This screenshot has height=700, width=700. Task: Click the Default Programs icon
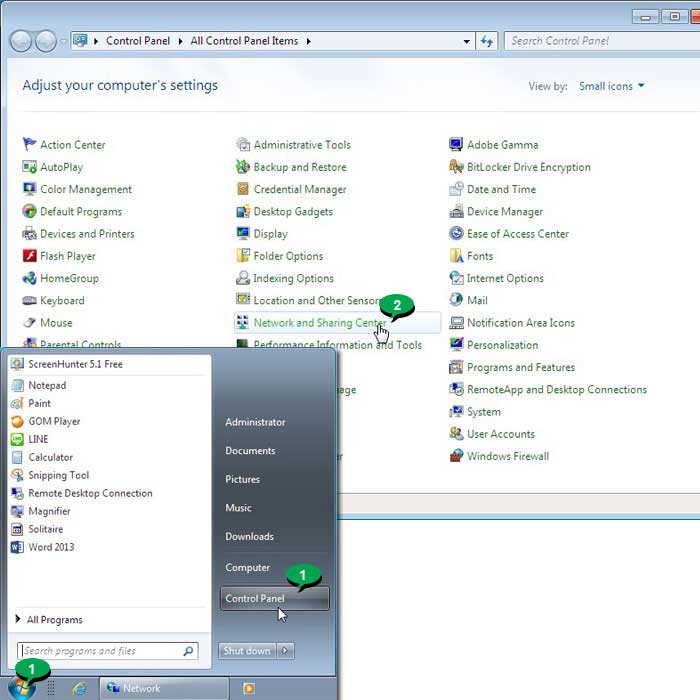coord(29,211)
